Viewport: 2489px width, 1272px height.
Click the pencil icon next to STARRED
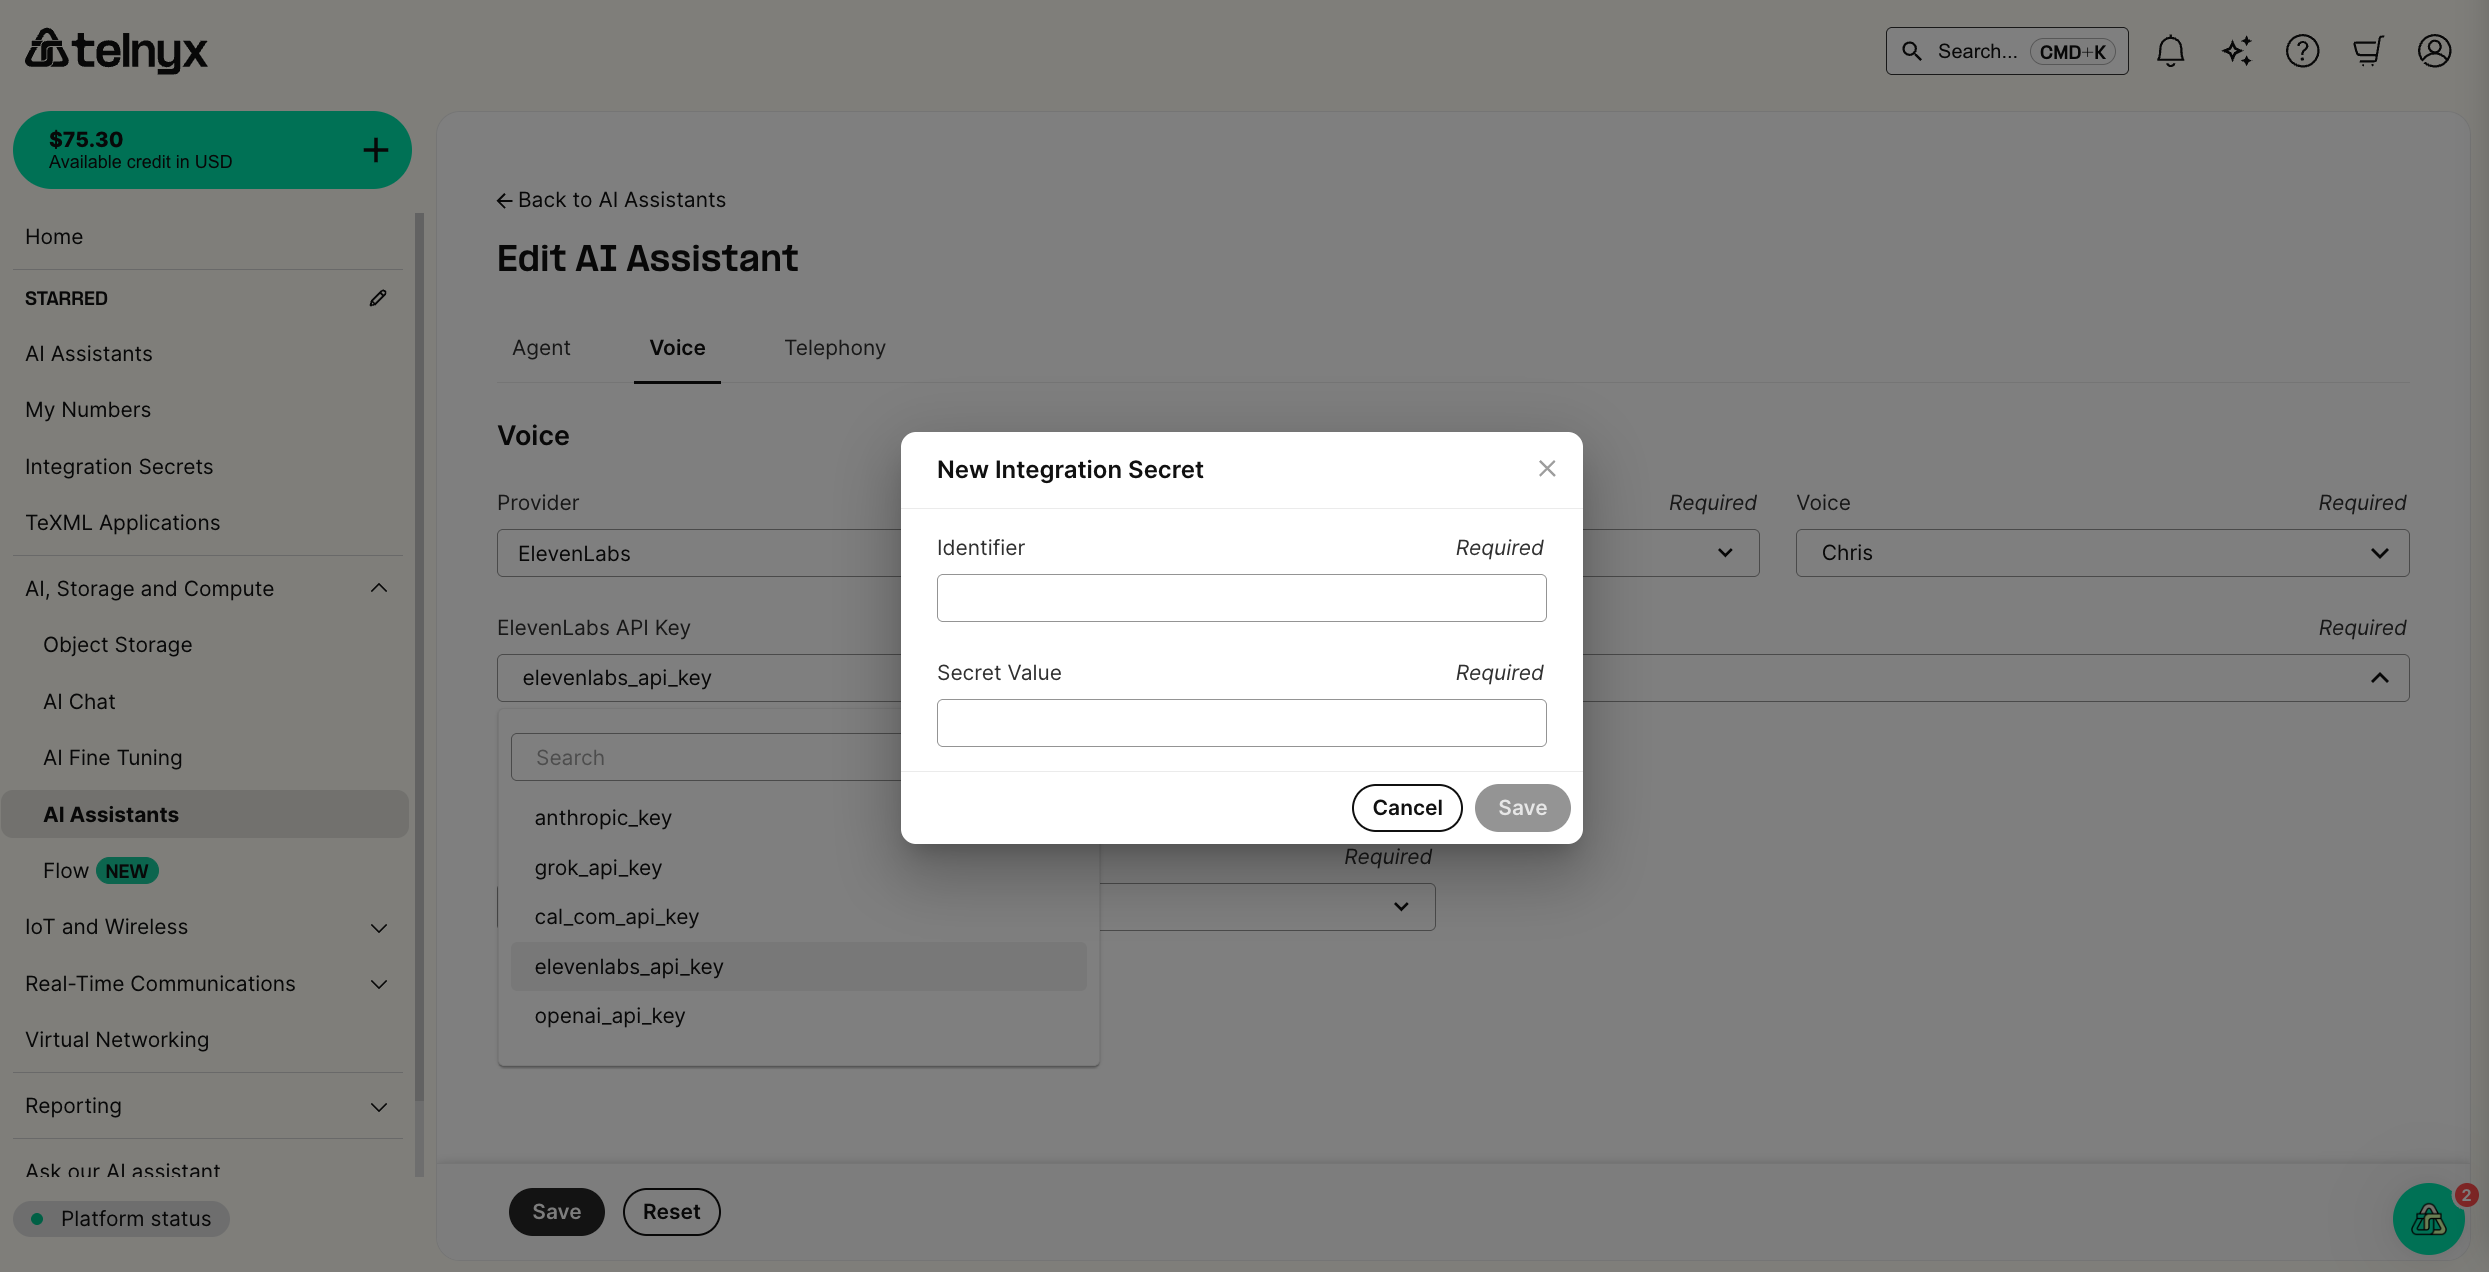pos(377,297)
